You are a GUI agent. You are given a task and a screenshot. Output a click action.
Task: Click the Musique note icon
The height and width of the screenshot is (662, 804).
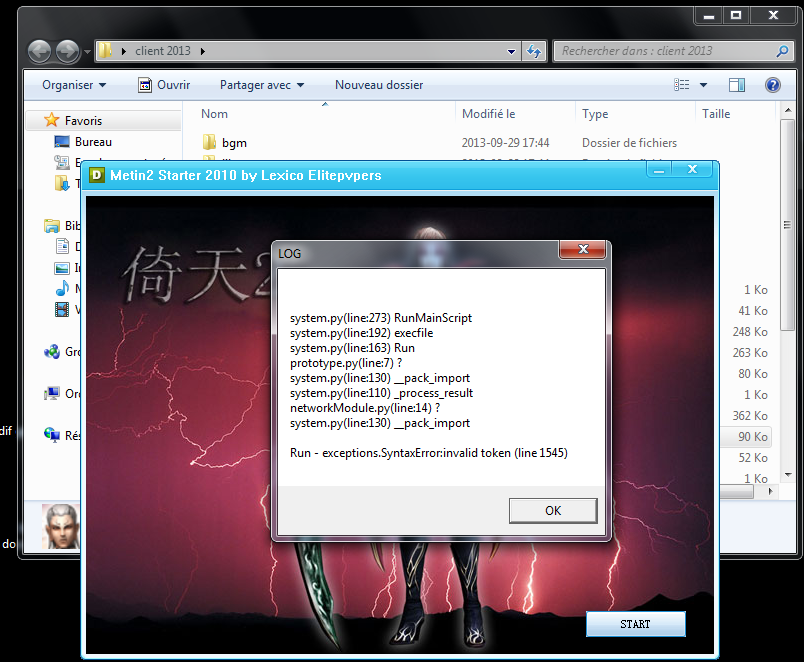click(x=62, y=288)
